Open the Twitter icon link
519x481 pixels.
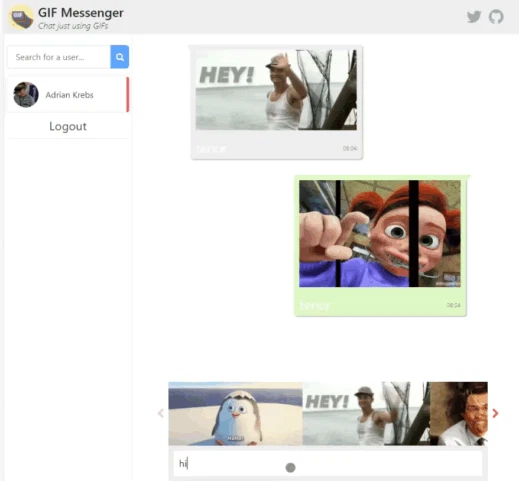tap(474, 17)
